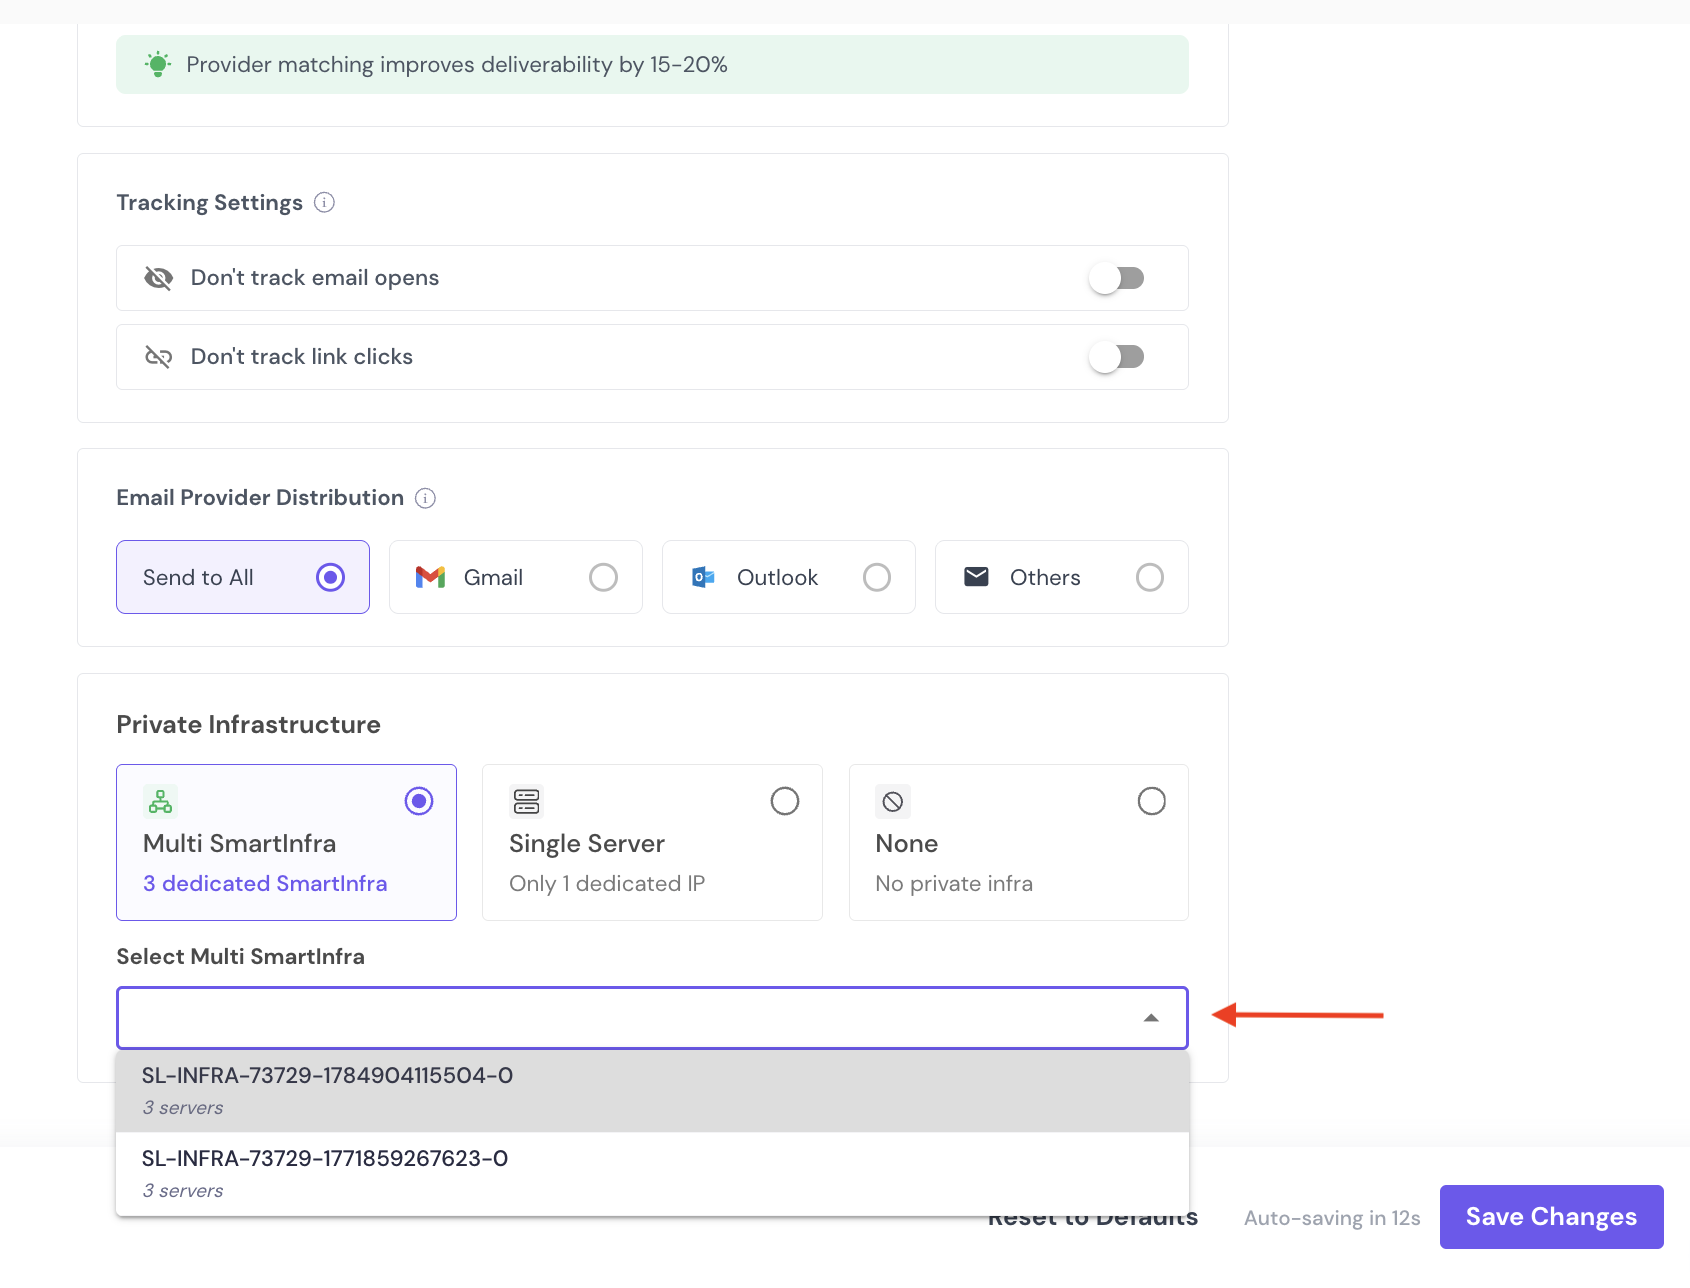Click the Provider matching deliverability tip text
1690x1288 pixels.
pyautogui.click(x=457, y=65)
